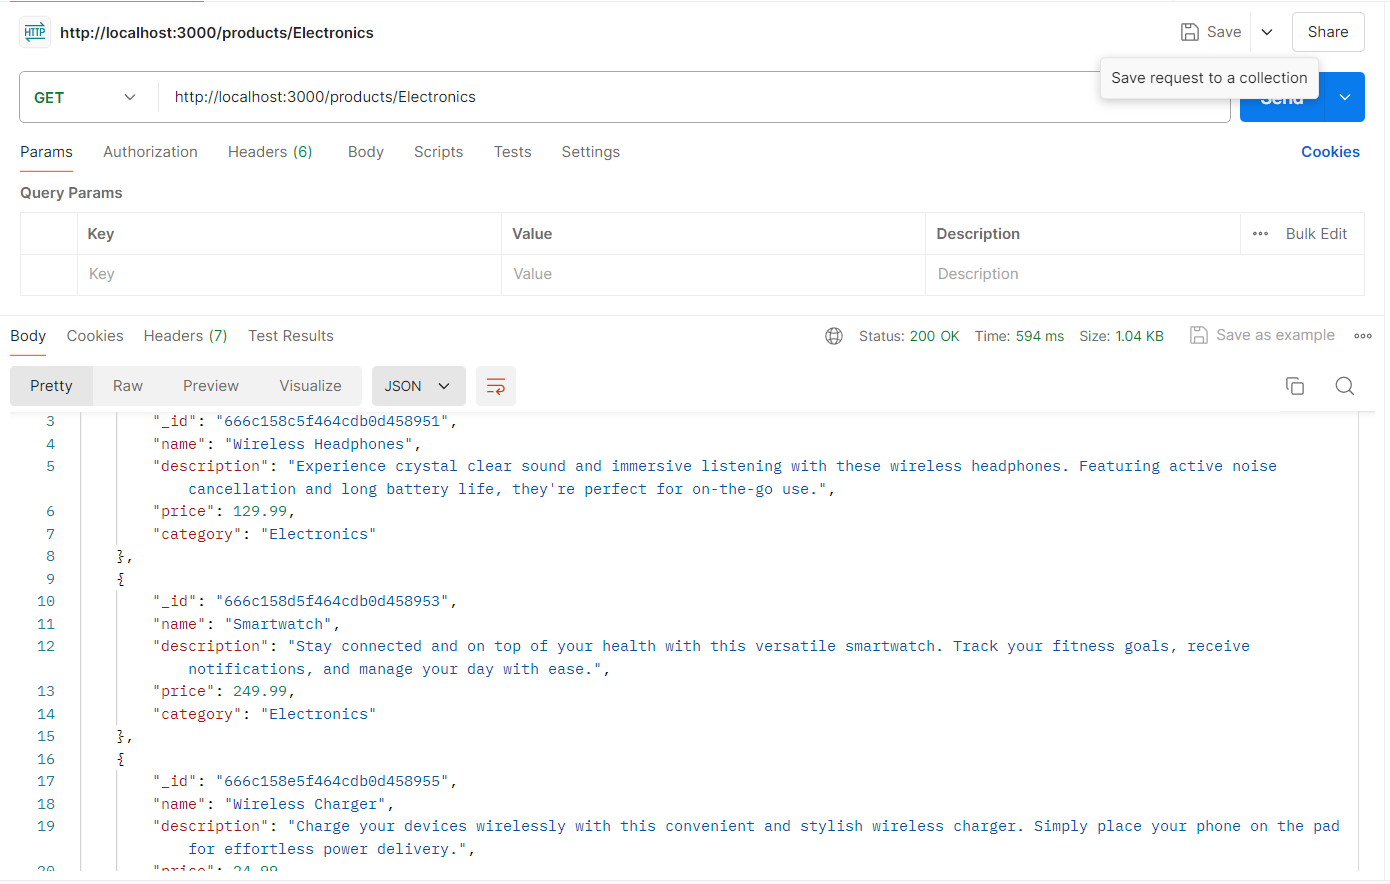Click the "Wireless Headphones" name value
This screenshot has height=884, width=1390.
tap(318, 444)
